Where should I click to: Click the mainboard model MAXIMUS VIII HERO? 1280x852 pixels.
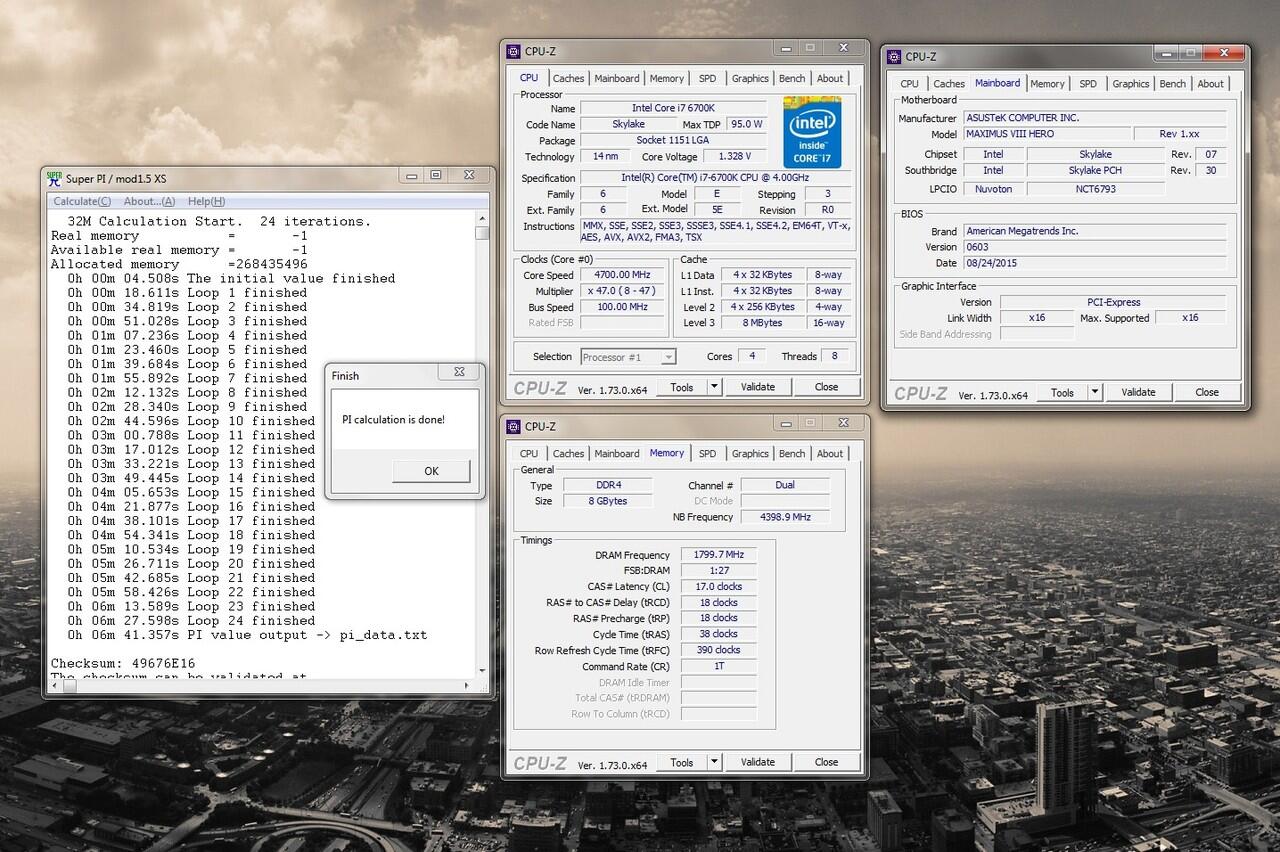click(x=1046, y=134)
